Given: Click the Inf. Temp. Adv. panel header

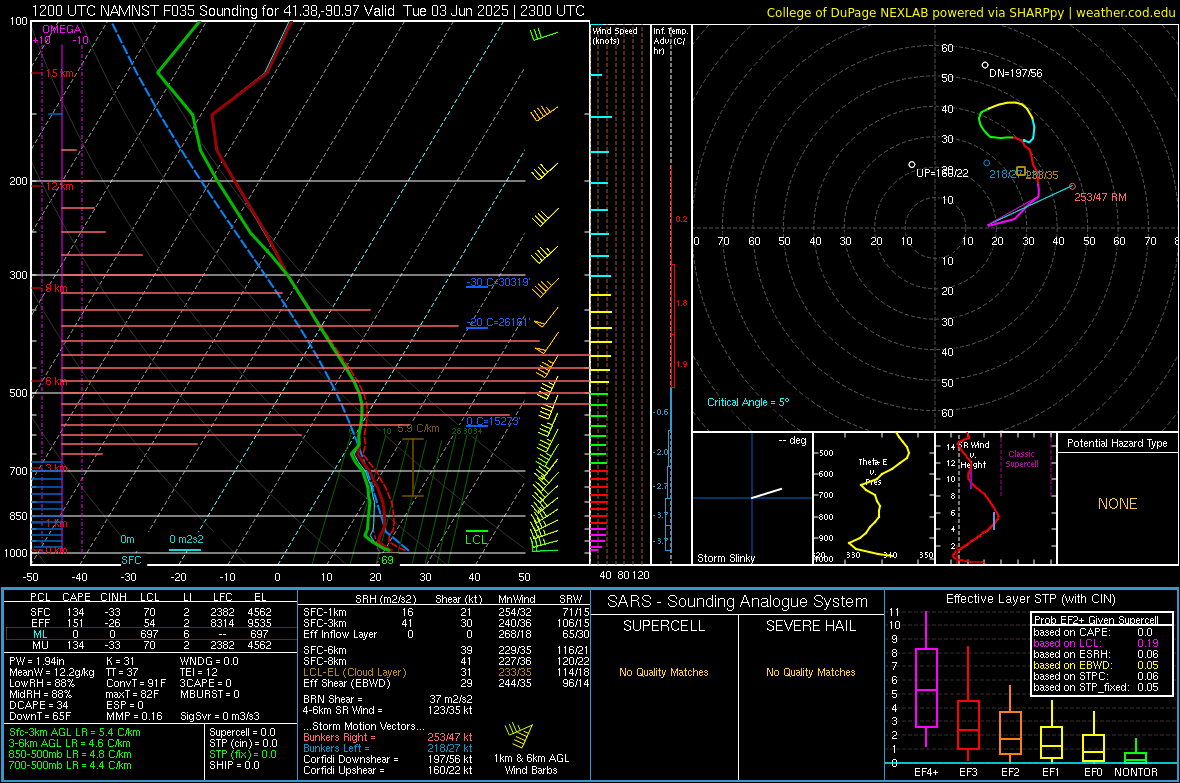Looking at the screenshot, I should click(670, 41).
